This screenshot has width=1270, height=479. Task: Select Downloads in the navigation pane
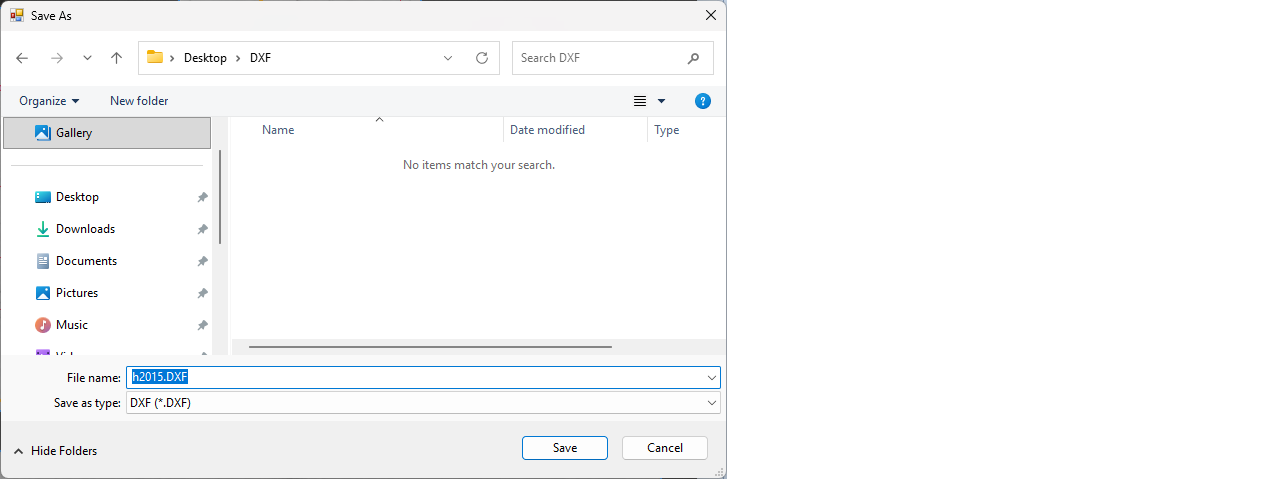click(85, 229)
